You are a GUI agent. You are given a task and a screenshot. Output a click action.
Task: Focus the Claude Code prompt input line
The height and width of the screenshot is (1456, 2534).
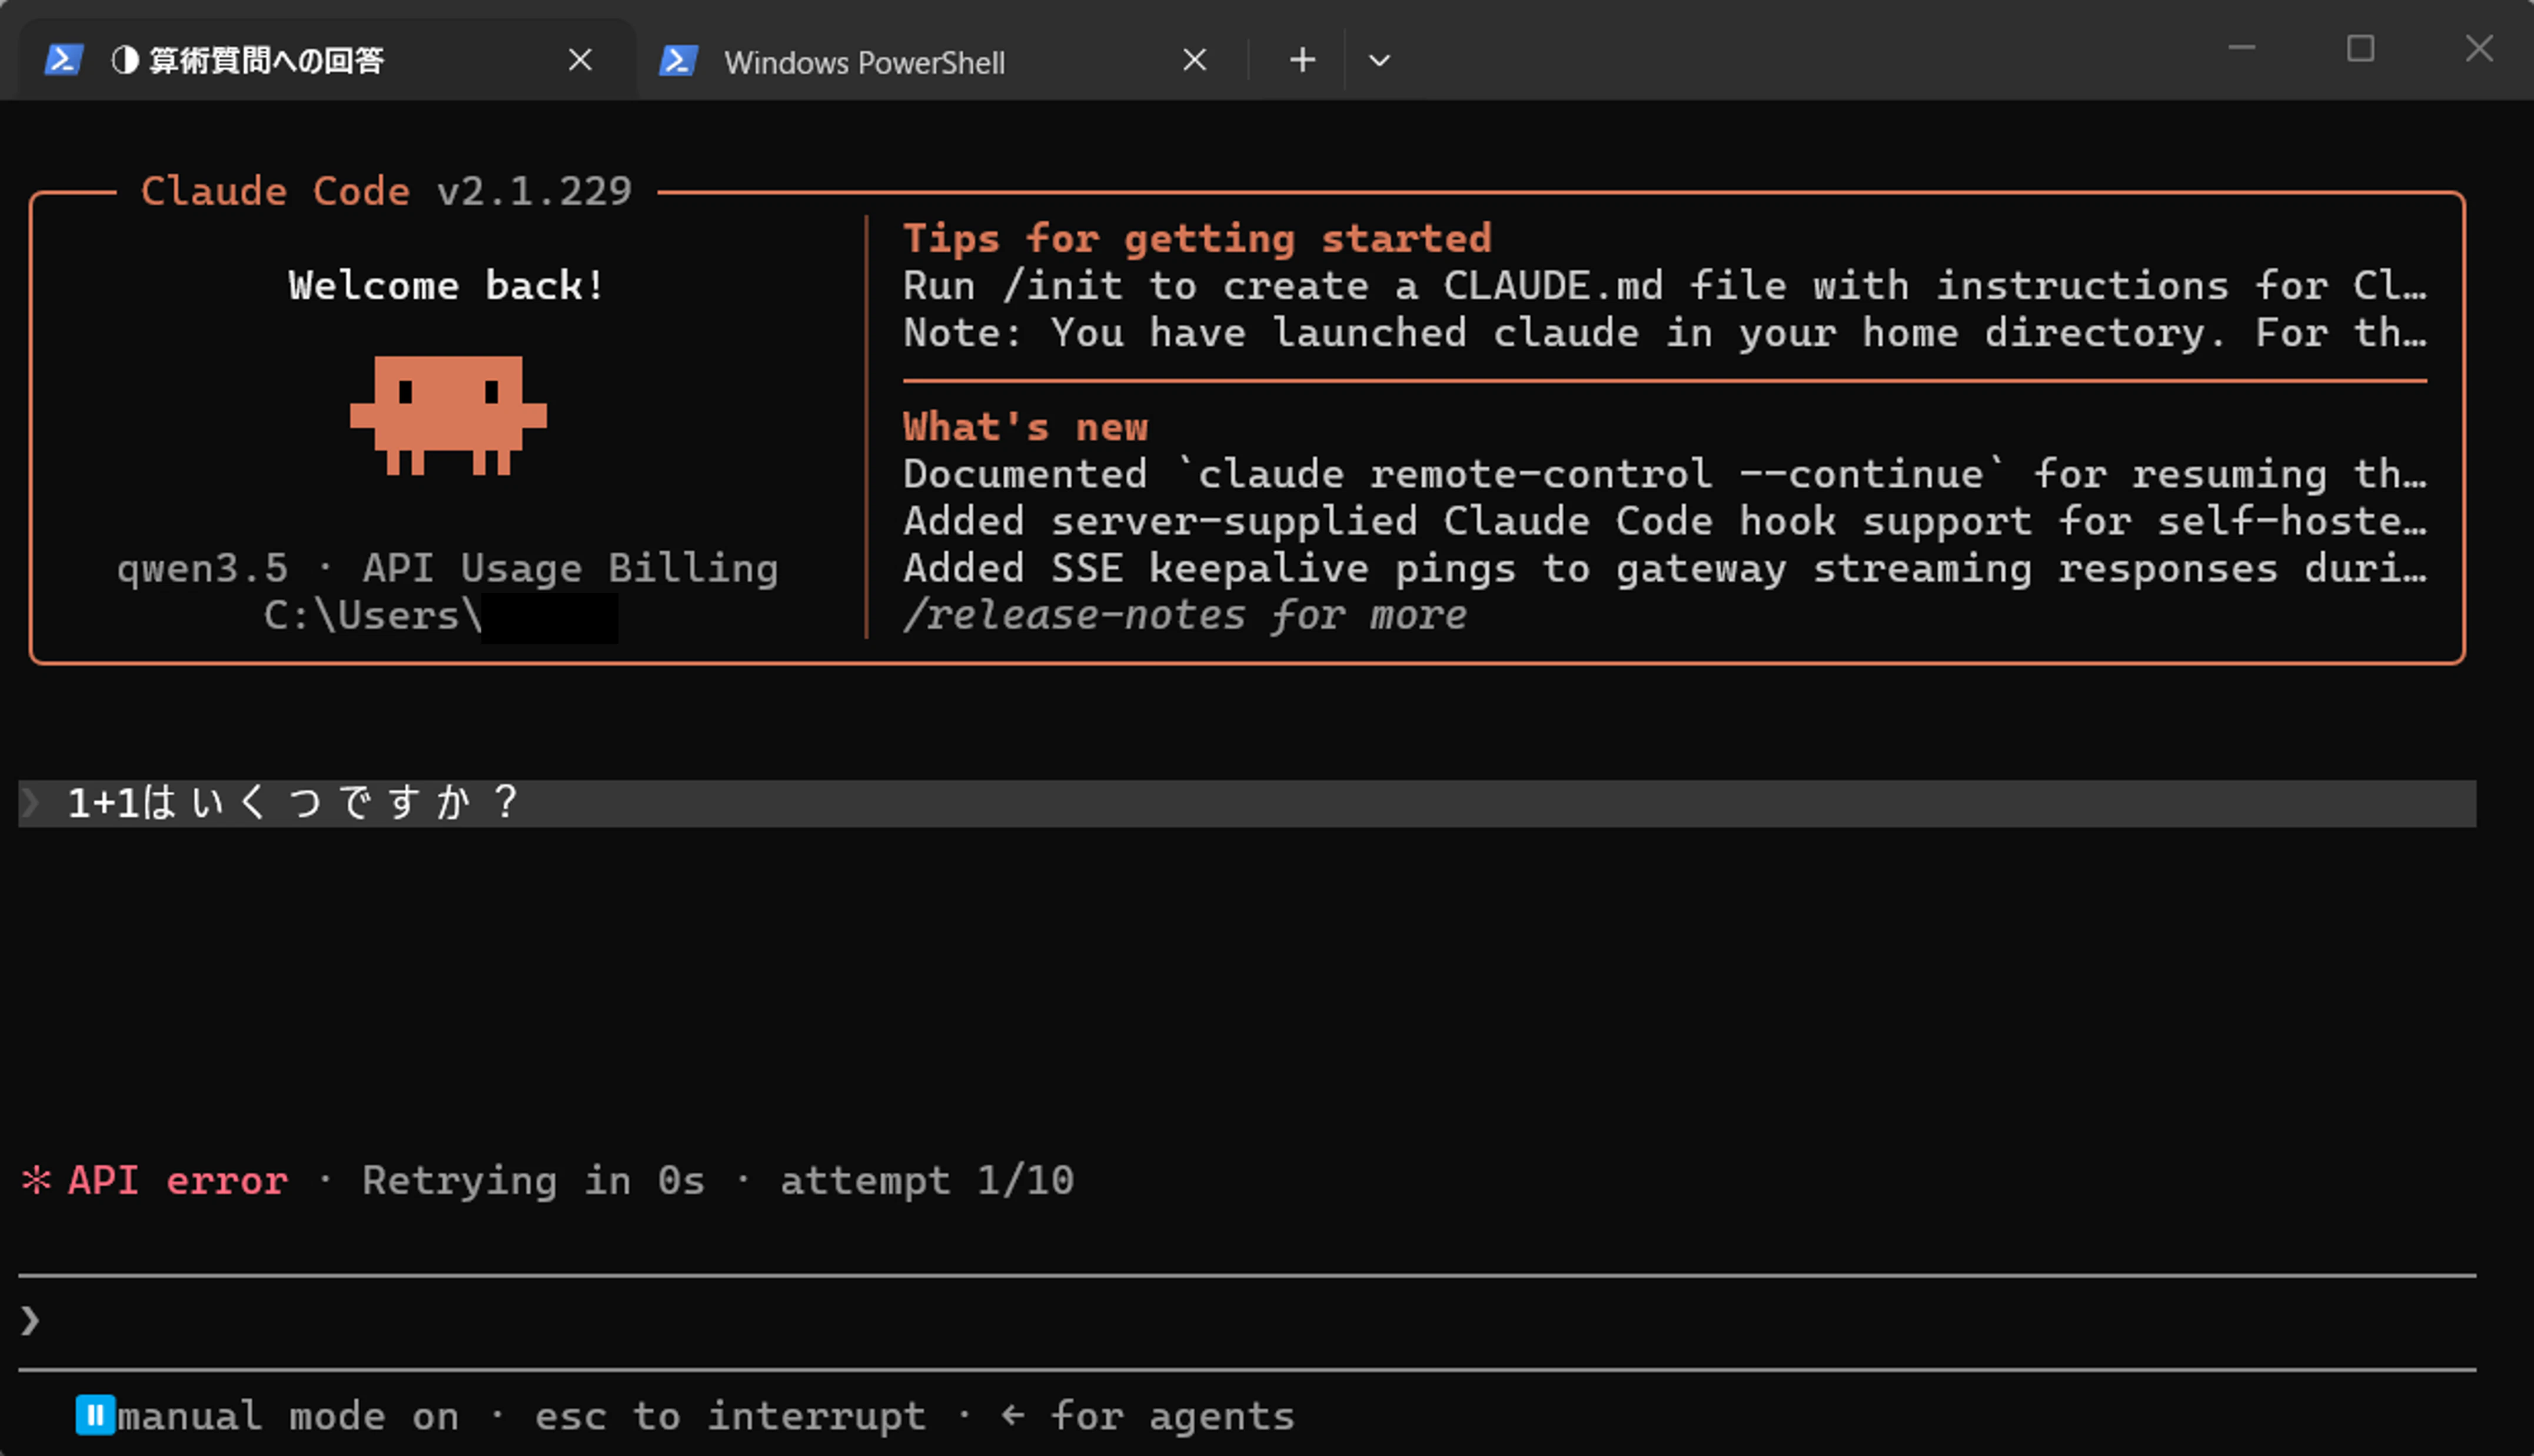point(1247,1321)
